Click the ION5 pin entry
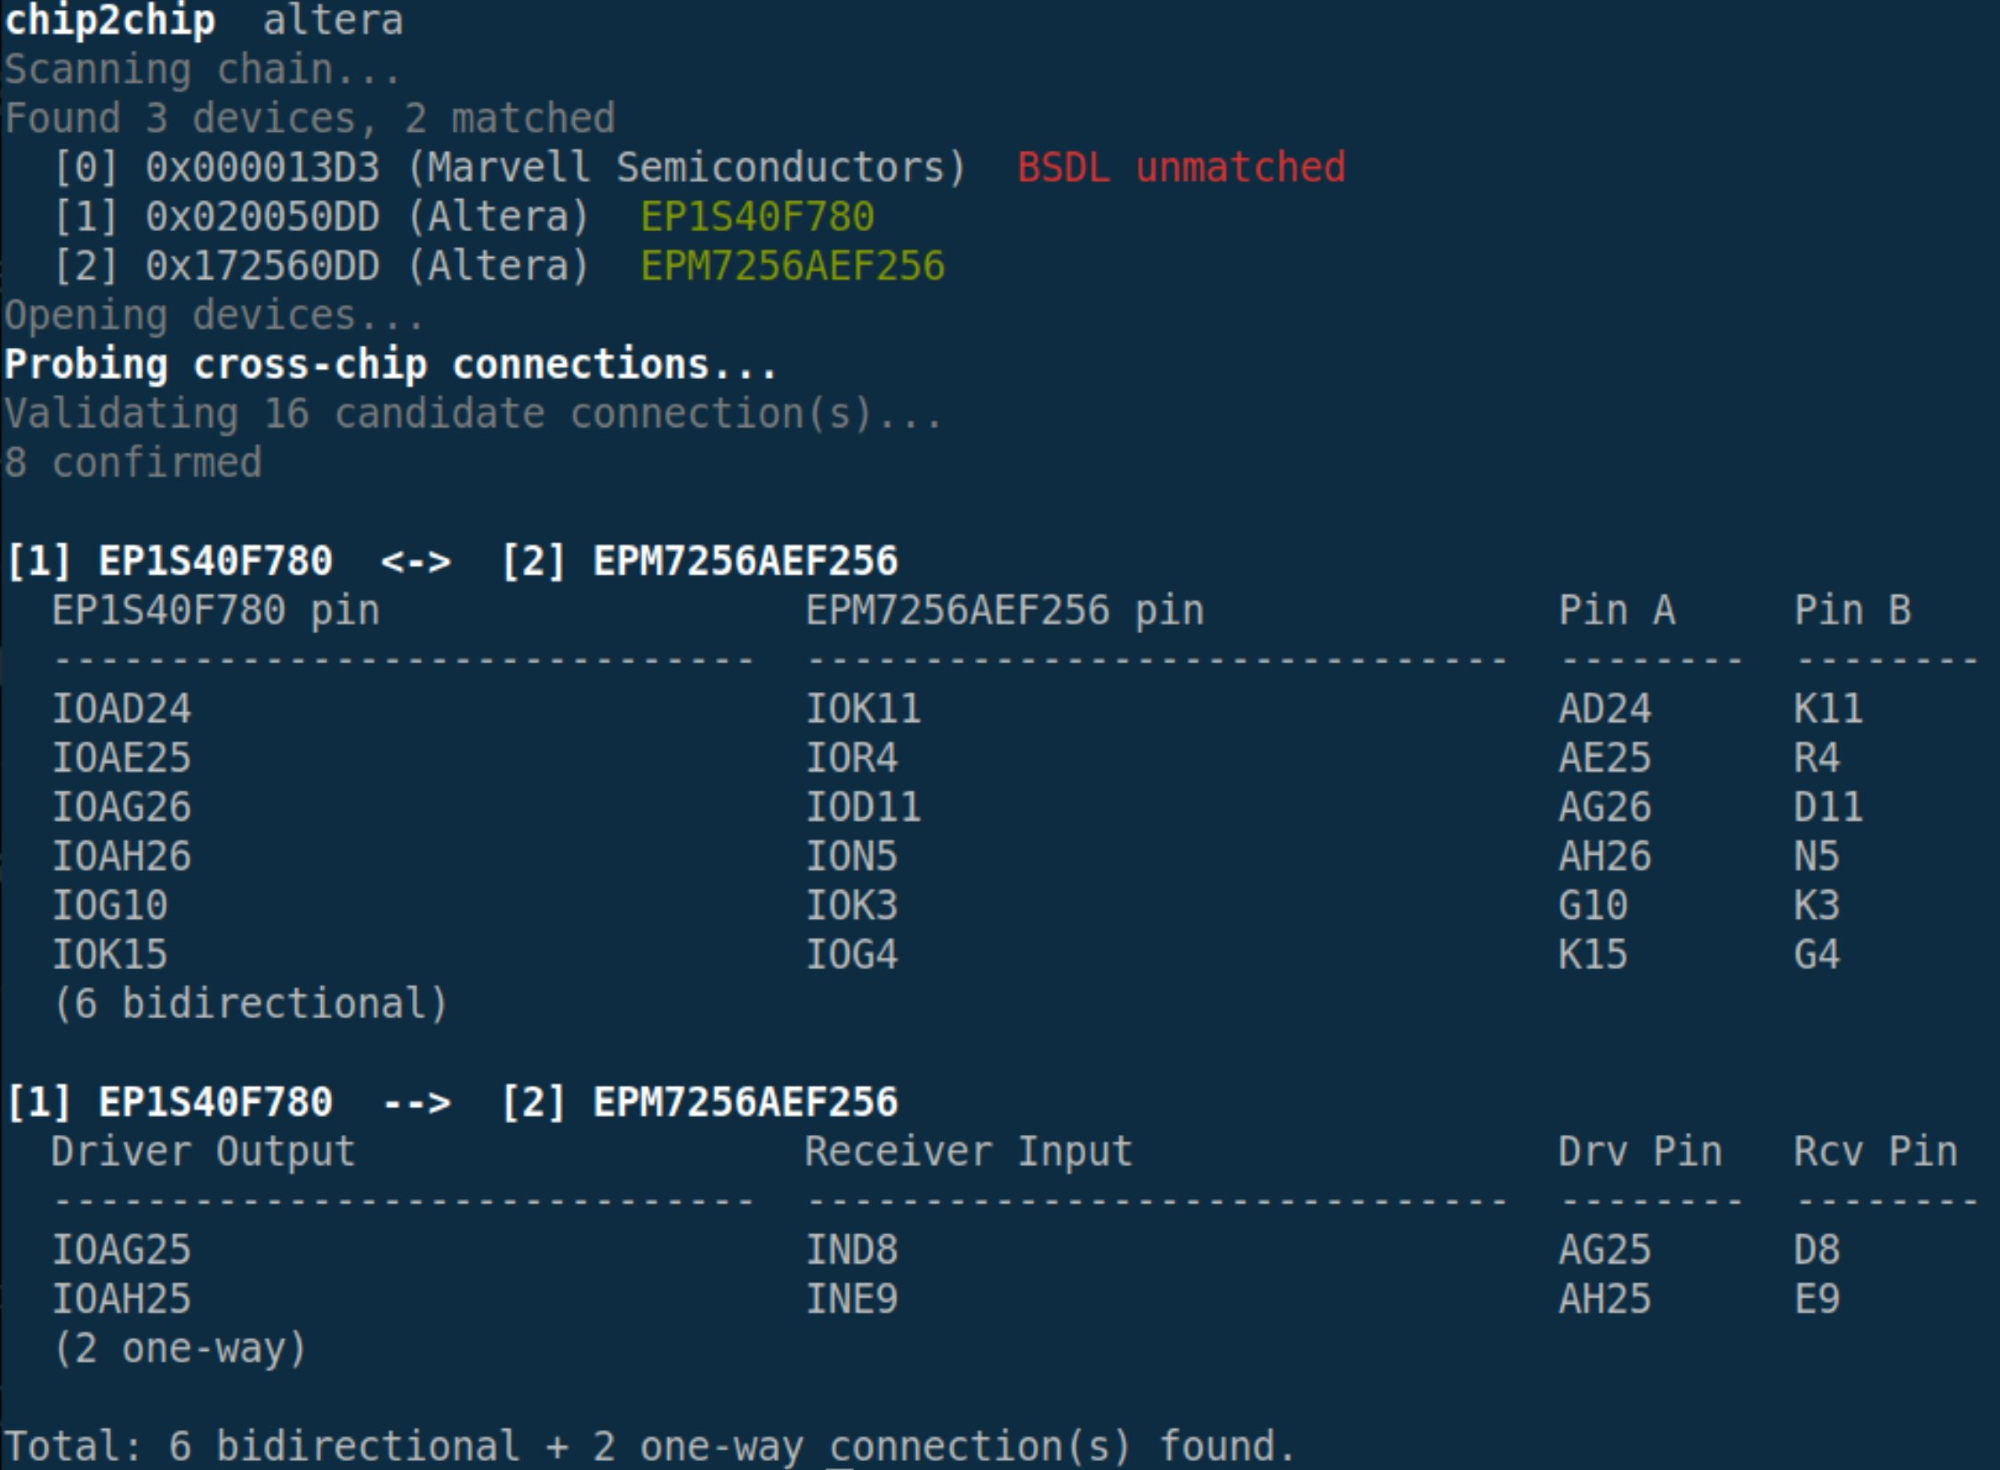Viewport: 2000px width, 1470px height. 851,856
